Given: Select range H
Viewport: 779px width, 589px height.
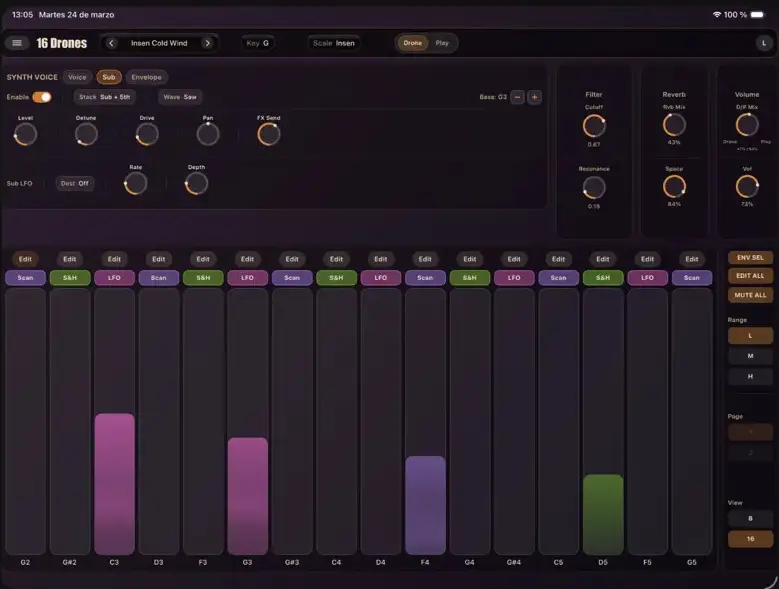Looking at the screenshot, I should click(750, 376).
